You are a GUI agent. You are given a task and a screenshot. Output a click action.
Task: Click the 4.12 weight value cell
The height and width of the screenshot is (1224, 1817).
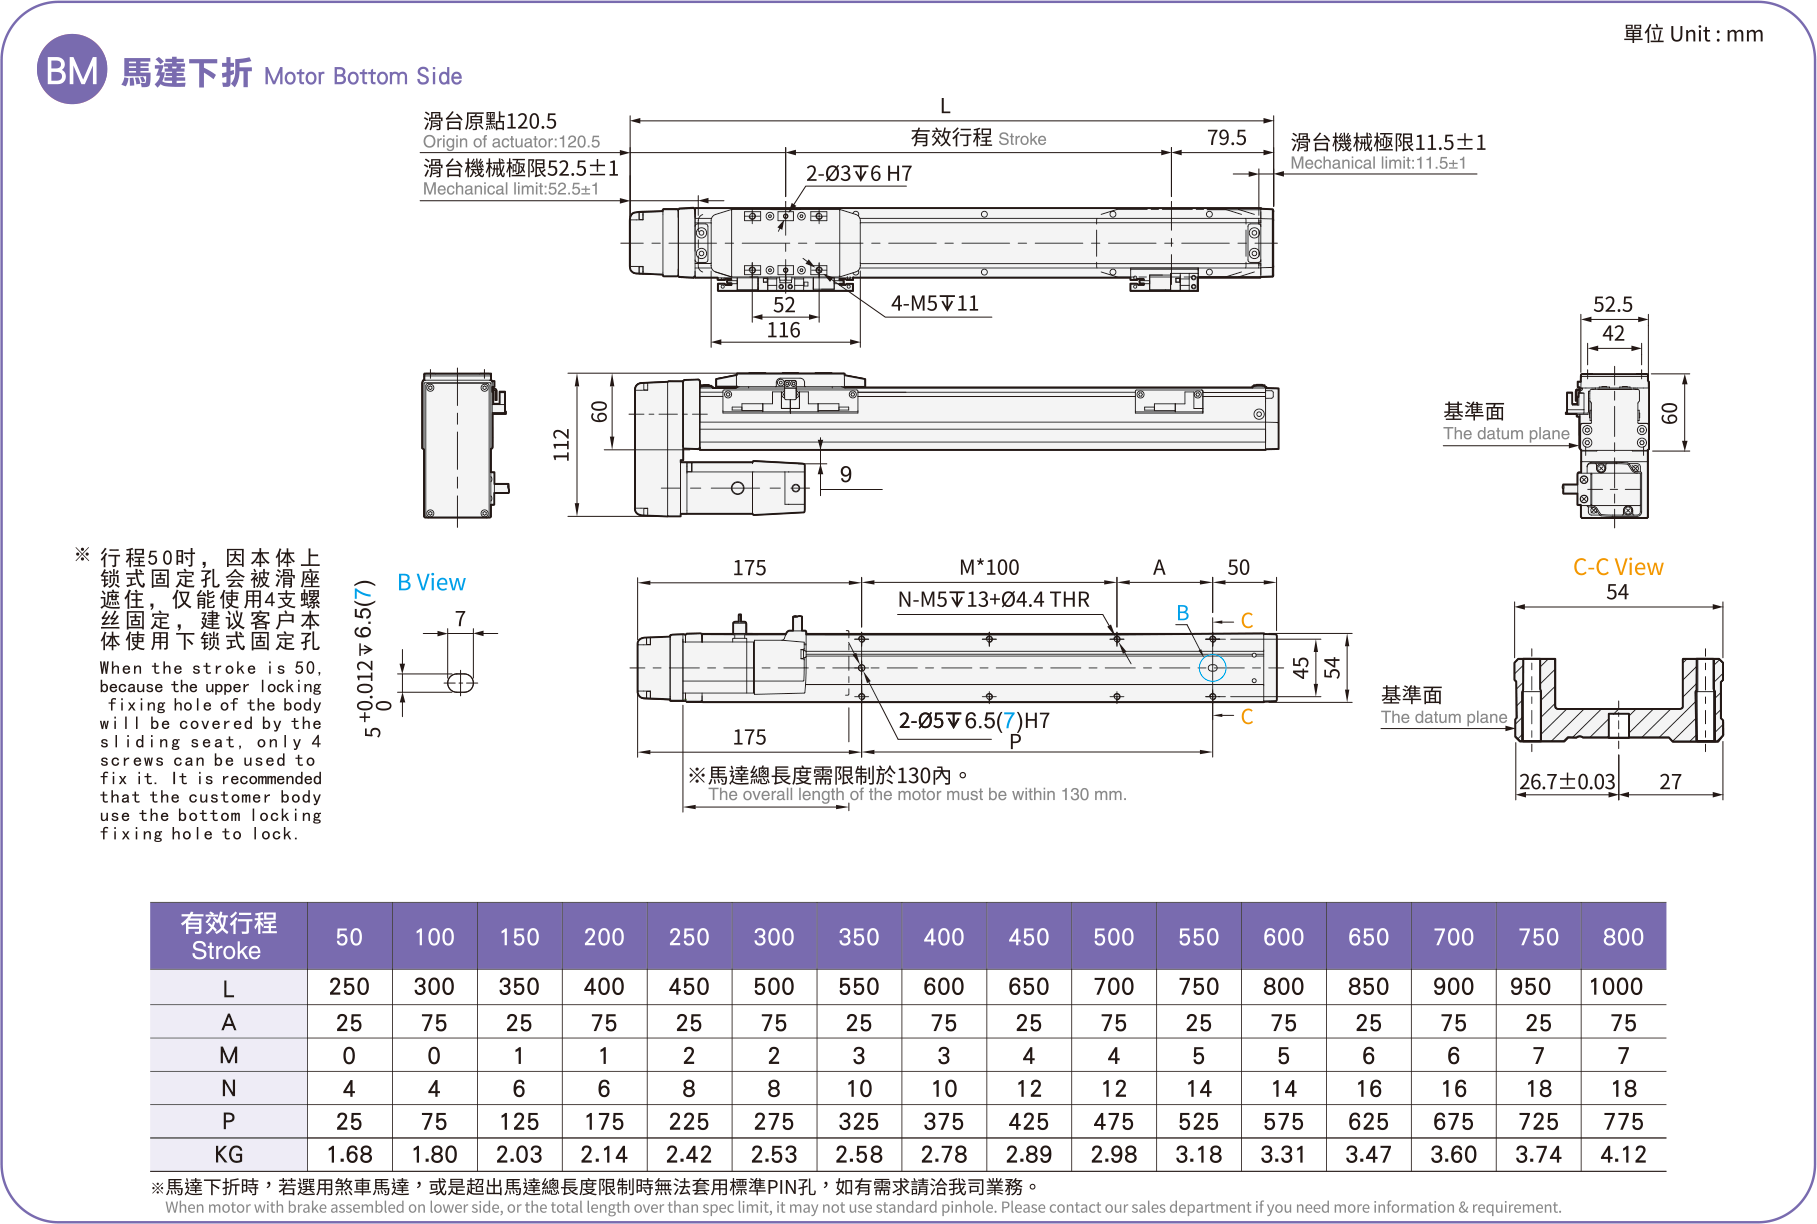click(x=1623, y=1154)
